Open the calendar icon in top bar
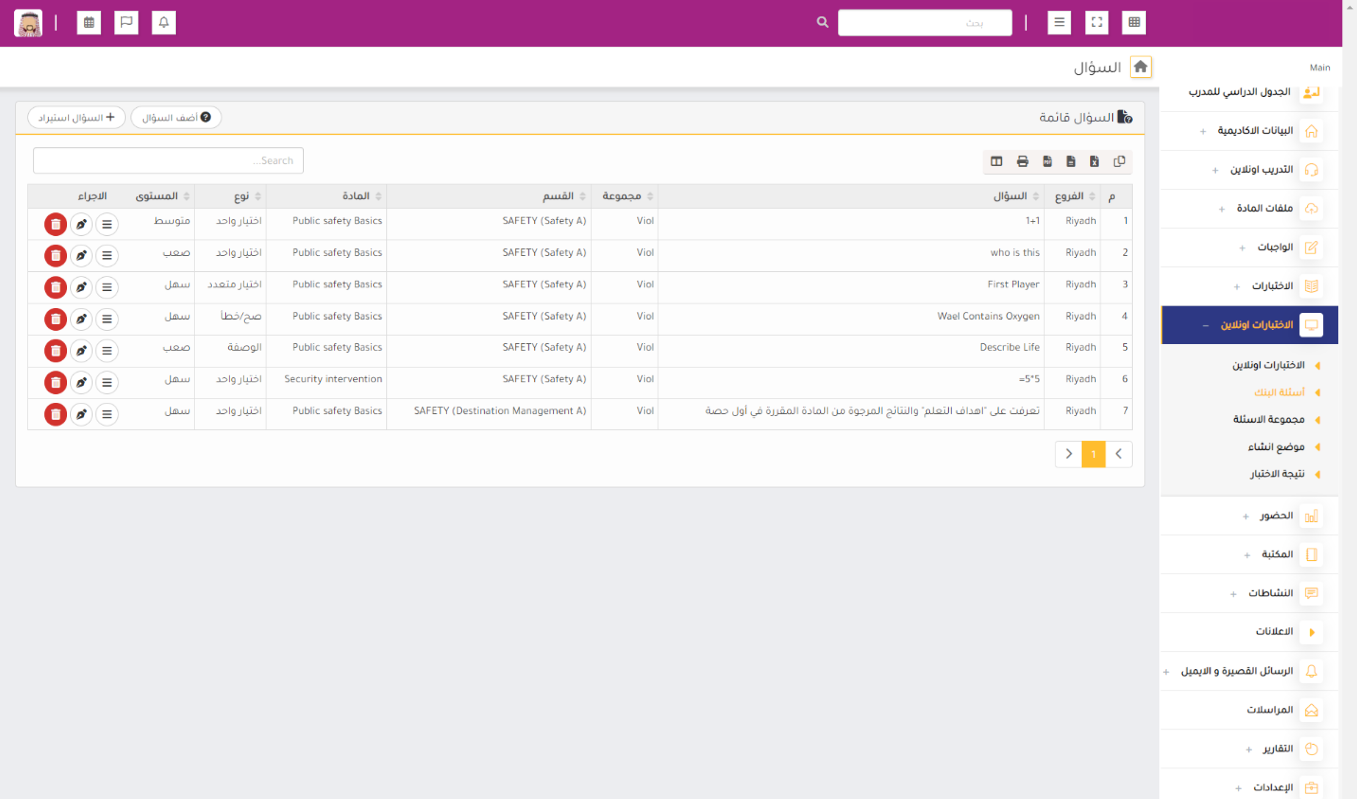The width and height of the screenshot is (1357, 799). [x=89, y=22]
